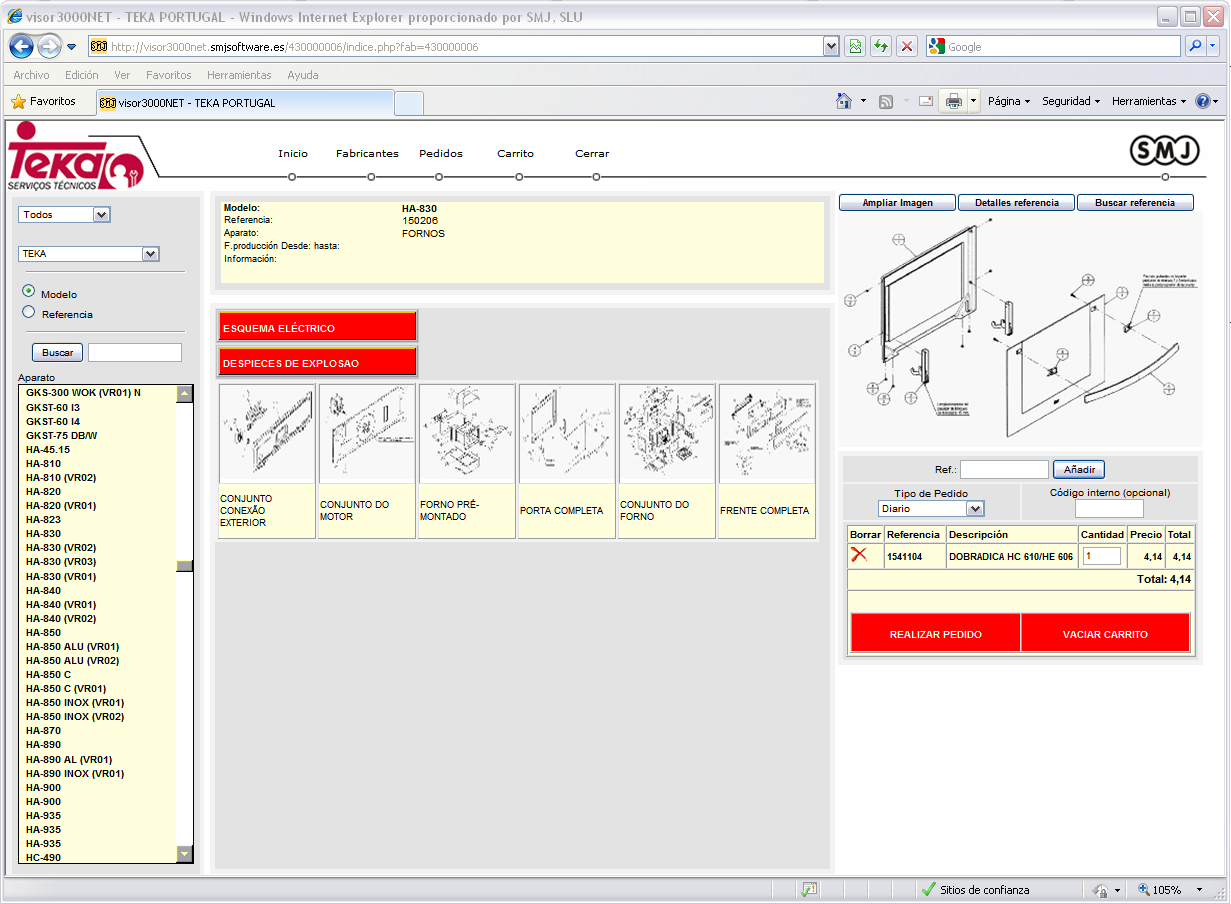Viewport: 1231px width, 904px height.
Task: Click the SMJ logo
Action: click(x=1164, y=151)
